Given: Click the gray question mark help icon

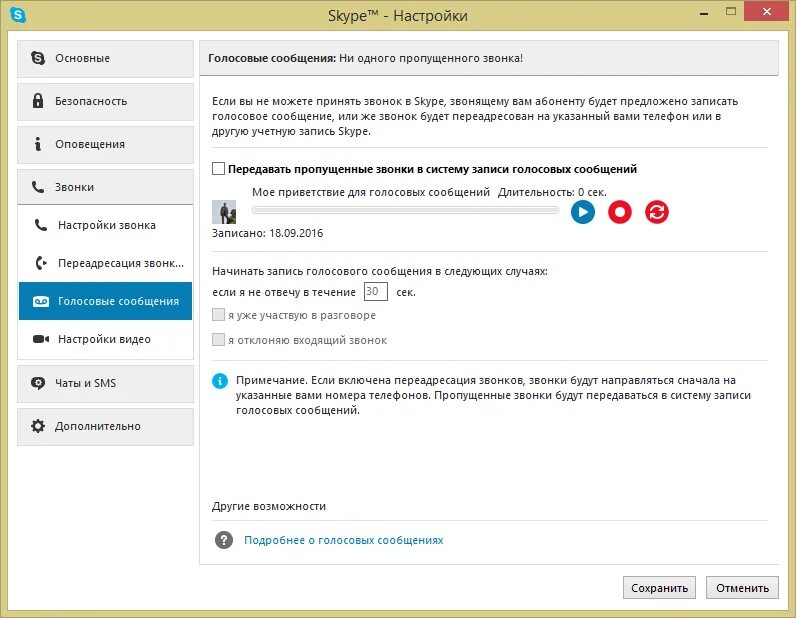Looking at the screenshot, I should coord(224,540).
